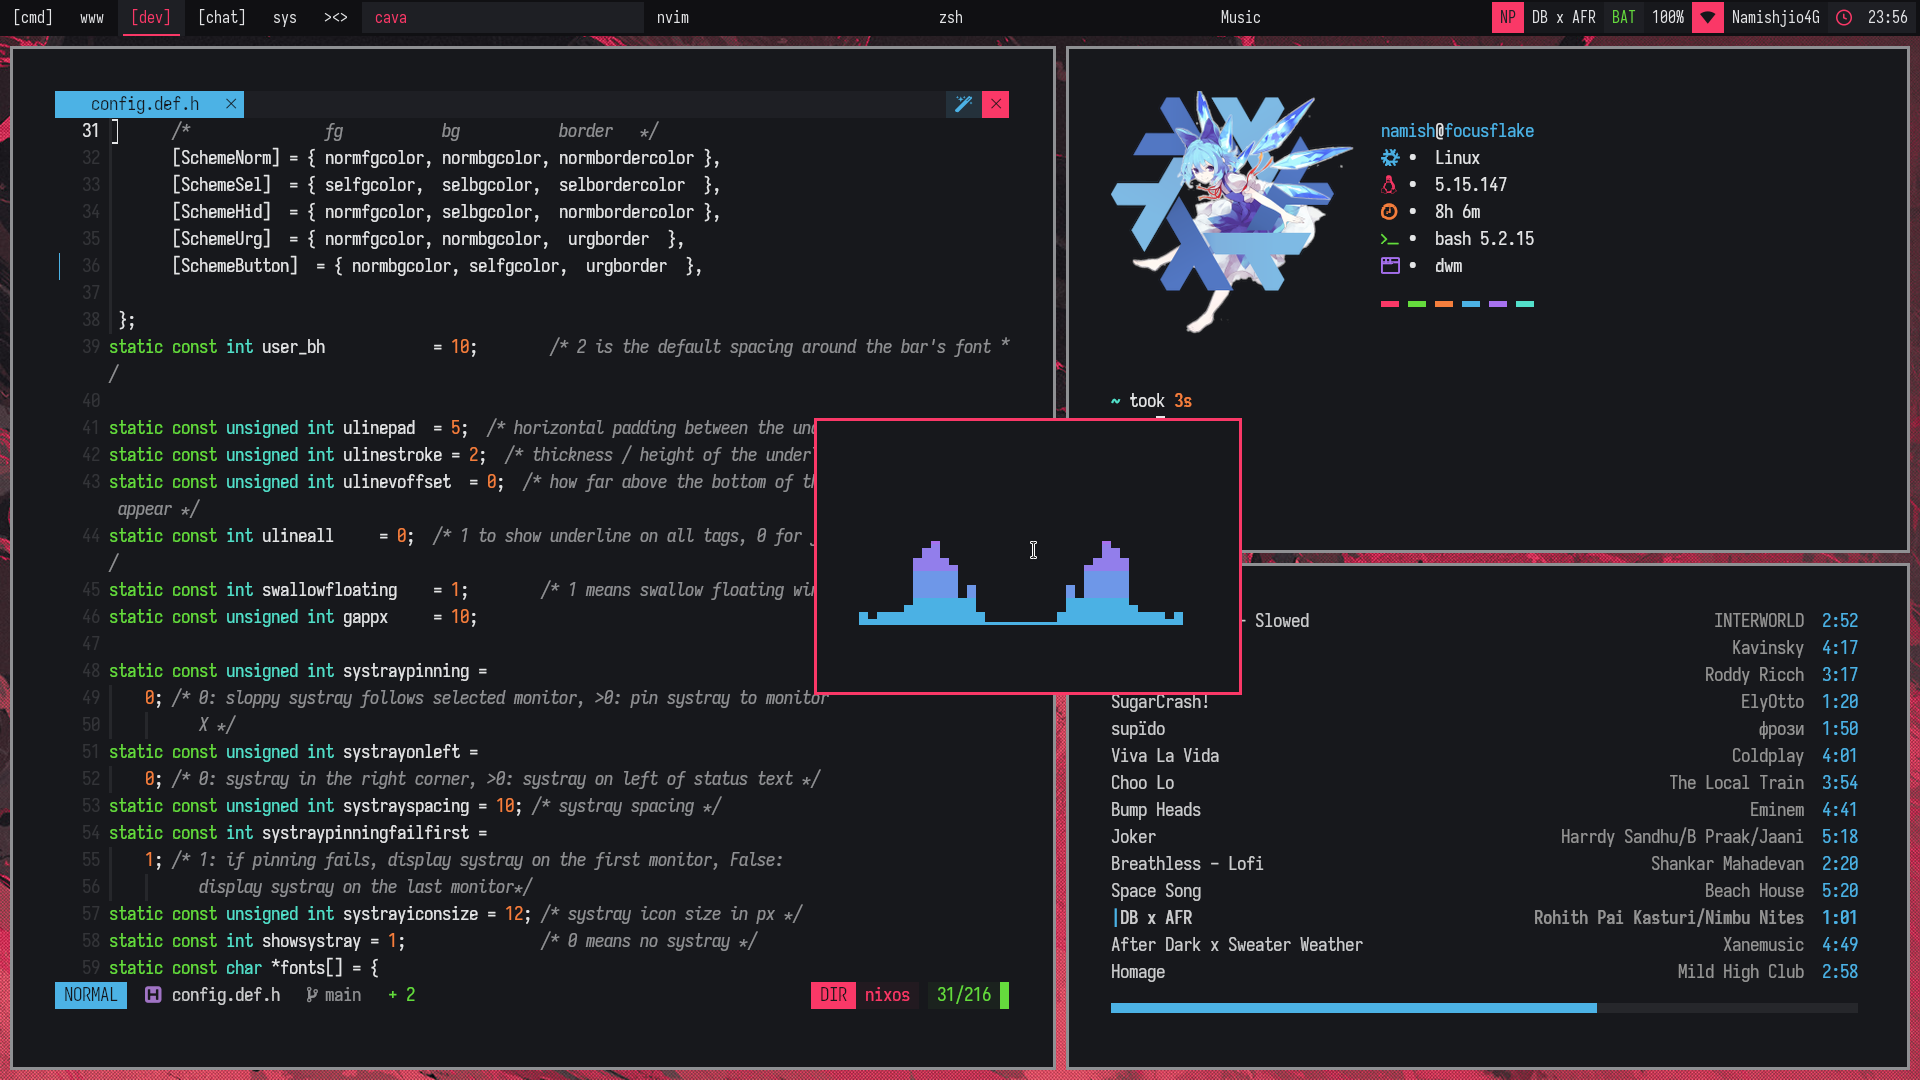The image size is (1920, 1080).
Task: Click the wifi icon next to Namishjio4G
Action: (x=1707, y=17)
